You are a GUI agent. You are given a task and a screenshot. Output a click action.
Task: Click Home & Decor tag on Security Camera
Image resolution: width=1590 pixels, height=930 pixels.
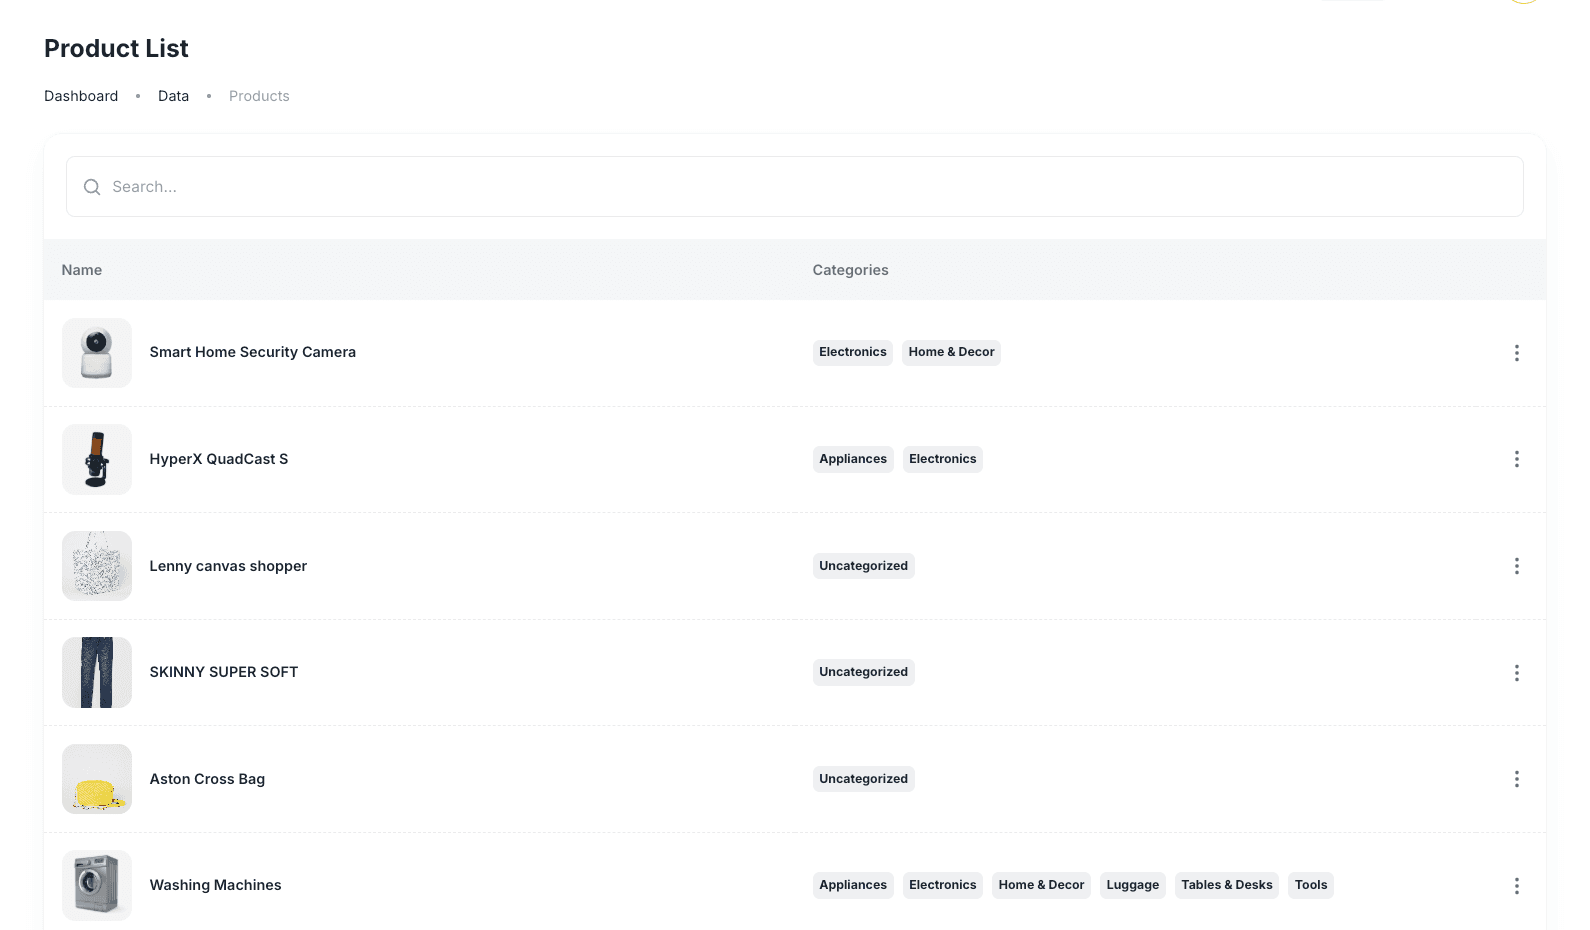[951, 352]
